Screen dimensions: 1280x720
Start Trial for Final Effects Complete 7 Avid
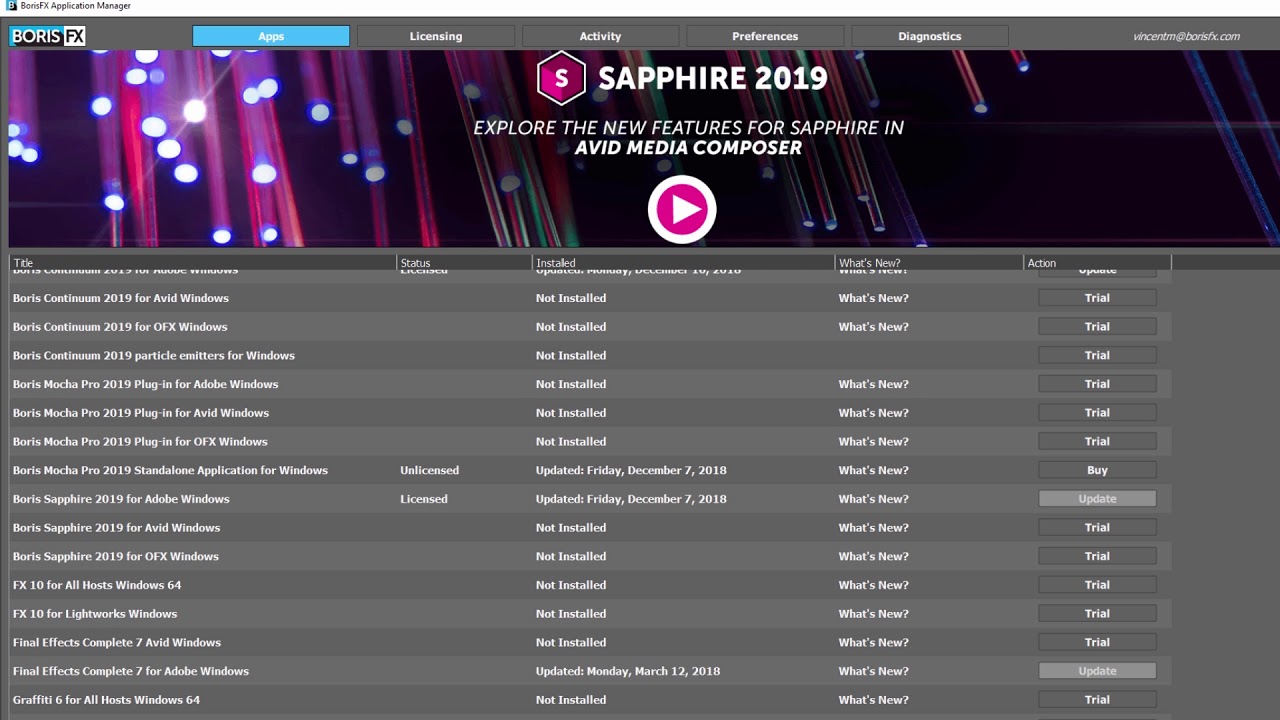pyautogui.click(x=1097, y=643)
